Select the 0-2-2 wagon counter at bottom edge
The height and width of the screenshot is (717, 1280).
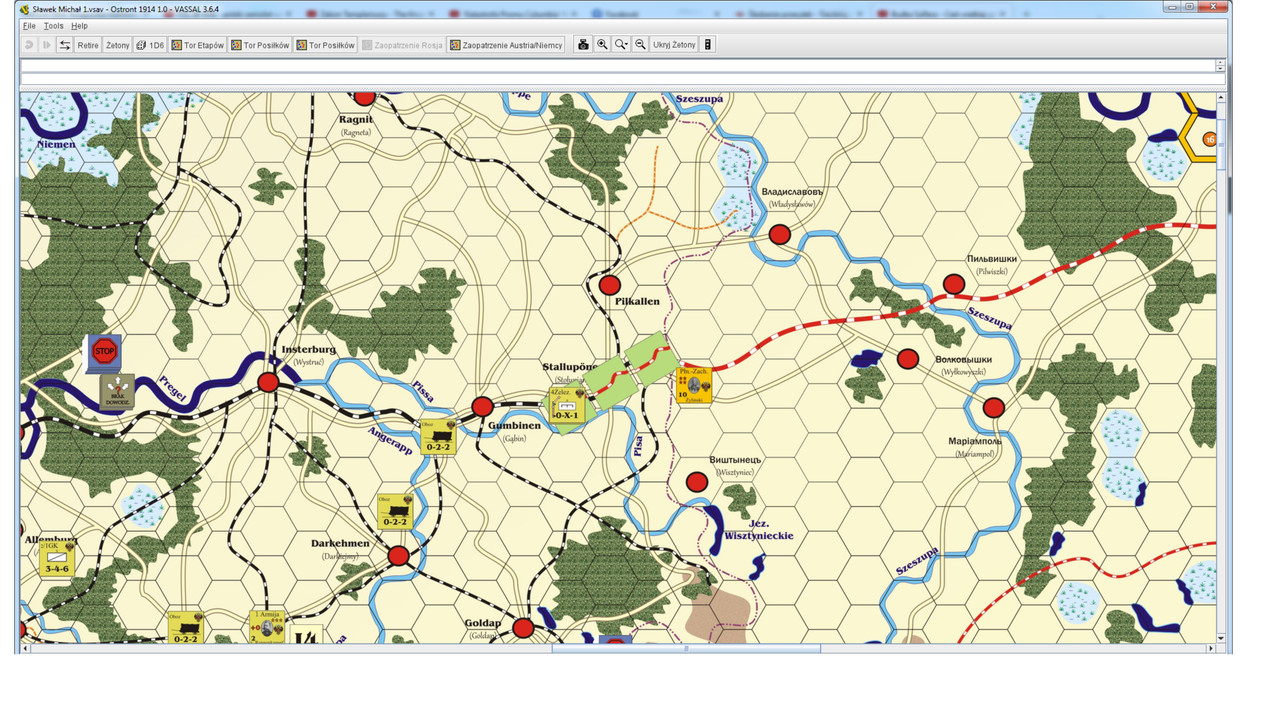(185, 628)
